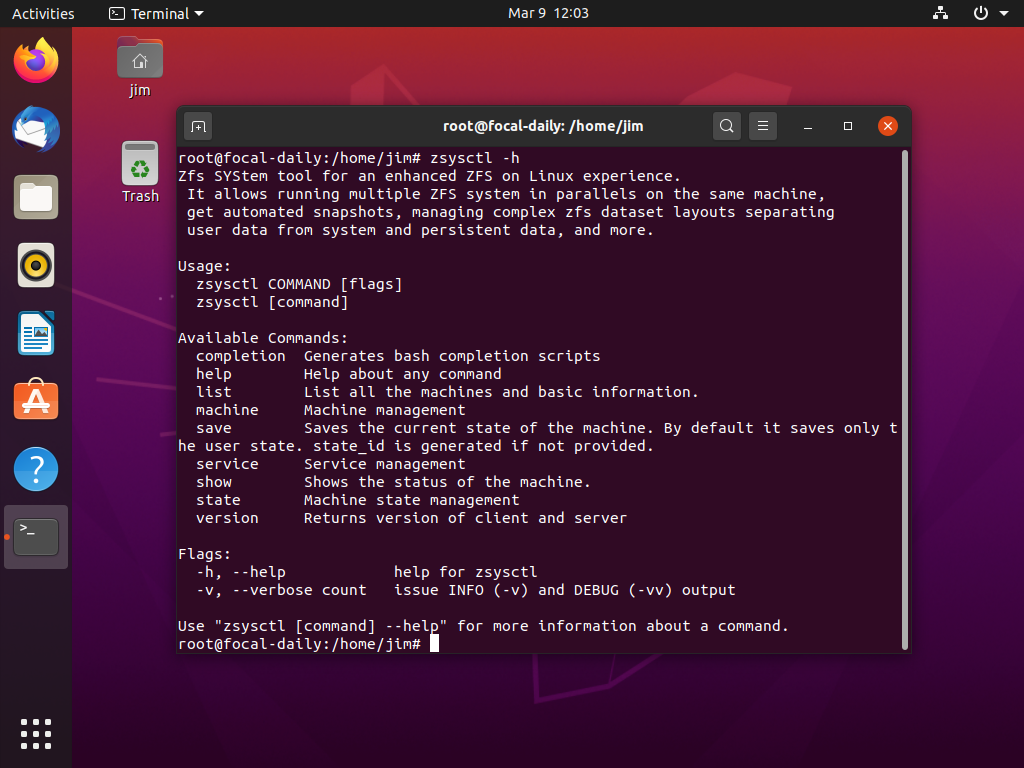Open Thunderbird mail from the dock

click(x=35, y=129)
